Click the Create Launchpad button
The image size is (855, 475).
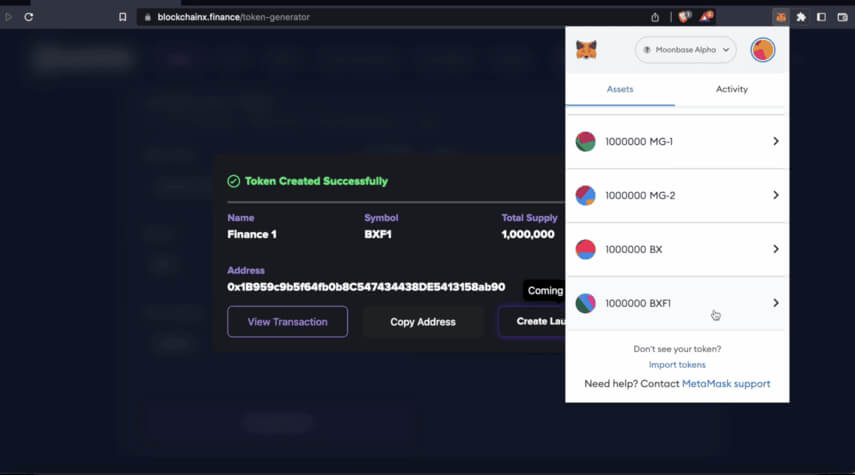pos(532,322)
